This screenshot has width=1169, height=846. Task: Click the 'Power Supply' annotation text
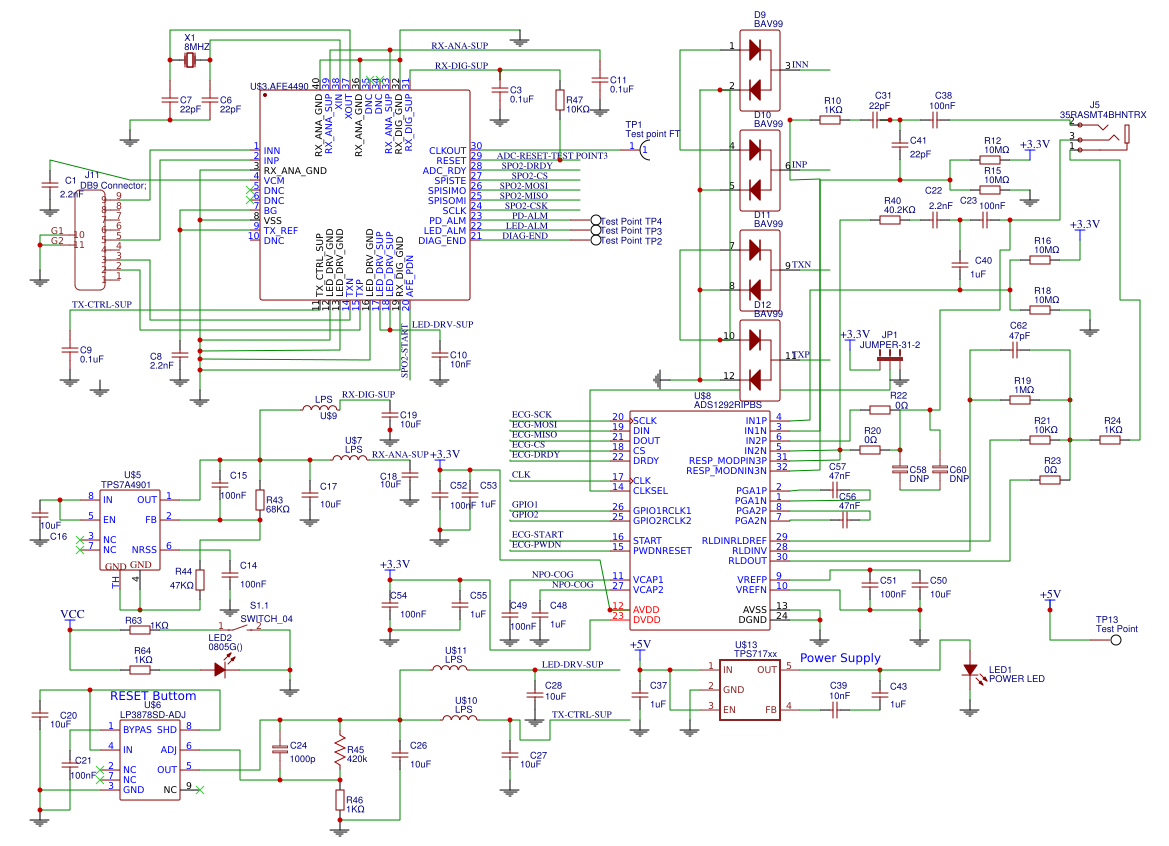pos(840,657)
